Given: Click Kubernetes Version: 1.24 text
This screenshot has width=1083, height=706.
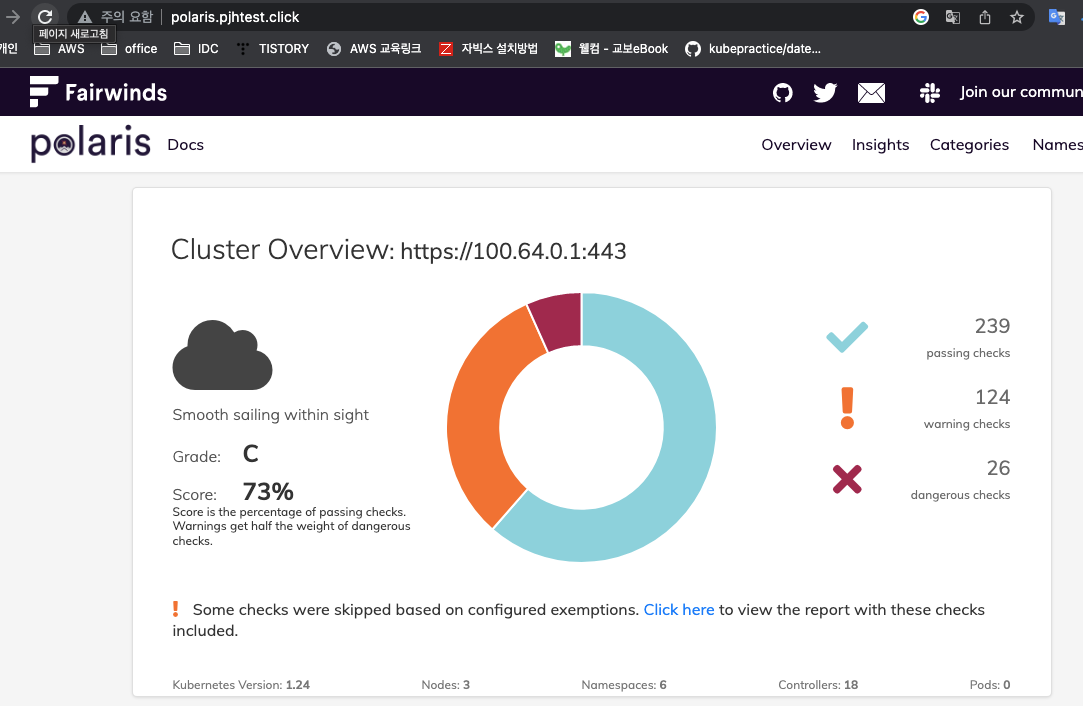Looking at the screenshot, I should click(241, 685).
